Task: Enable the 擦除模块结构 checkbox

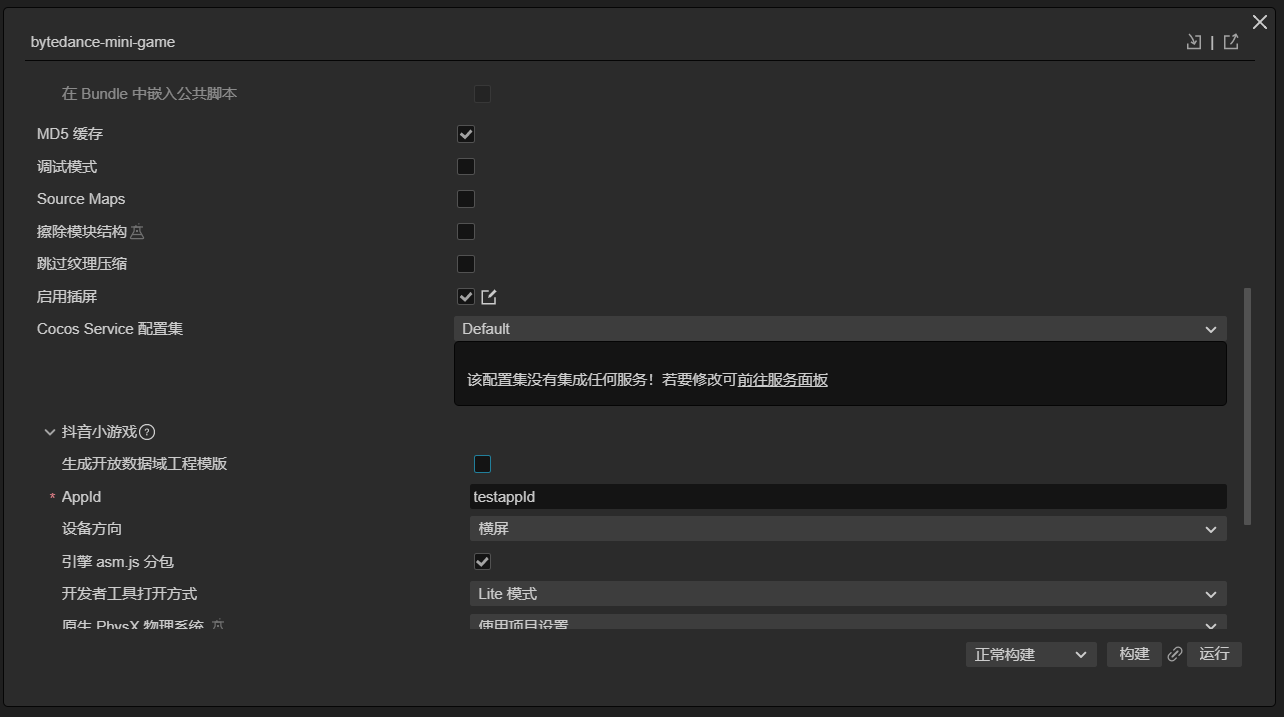Action: click(x=466, y=231)
